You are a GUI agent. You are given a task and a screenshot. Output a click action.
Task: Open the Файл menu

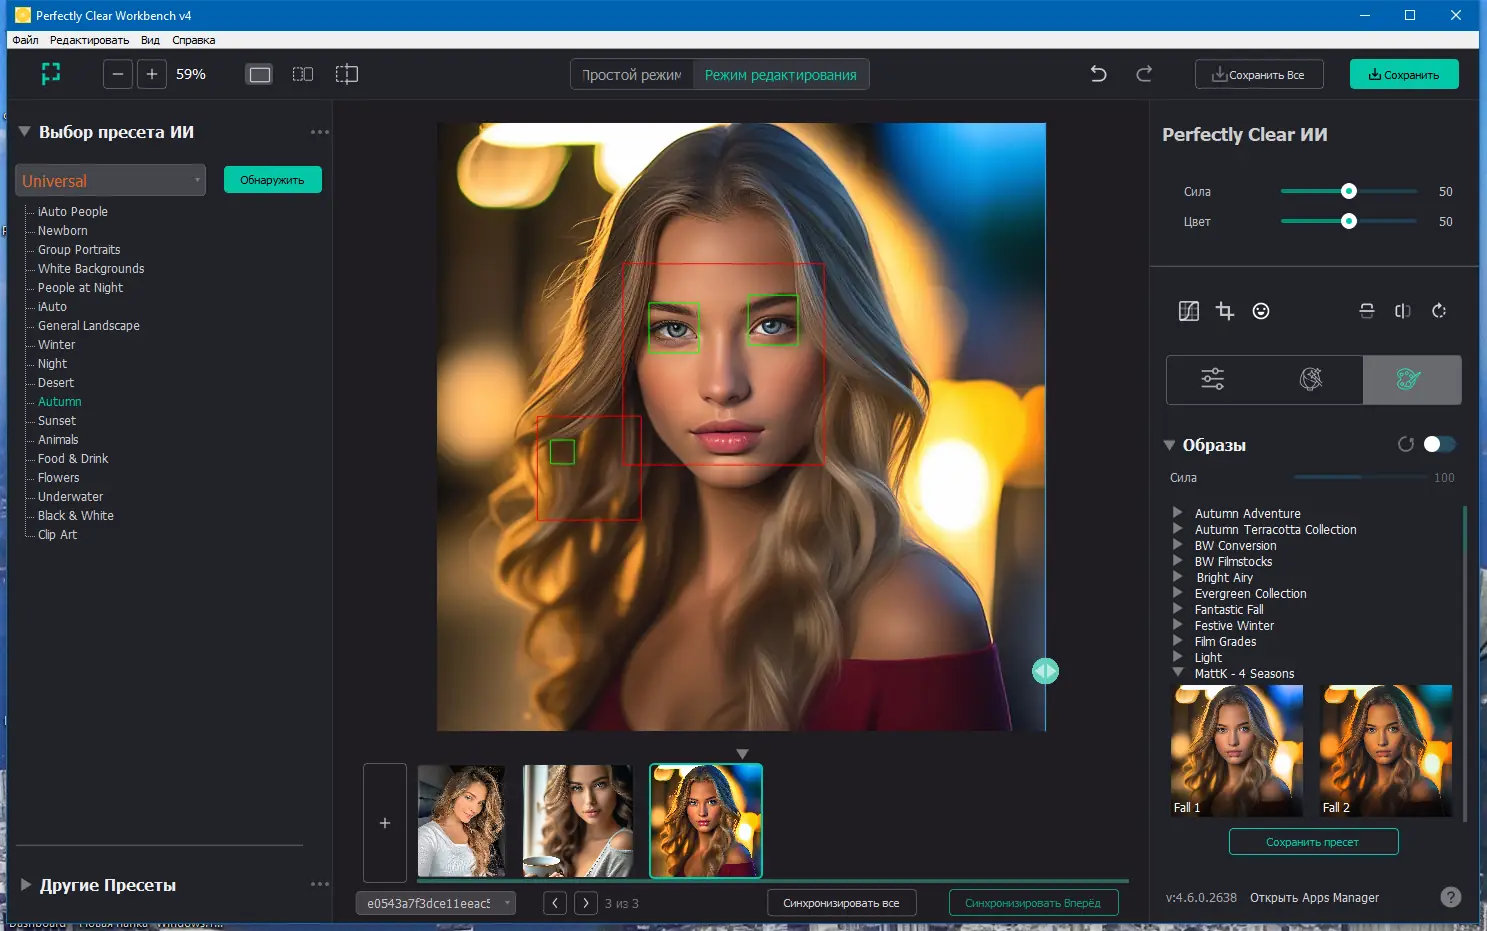pyautogui.click(x=25, y=40)
